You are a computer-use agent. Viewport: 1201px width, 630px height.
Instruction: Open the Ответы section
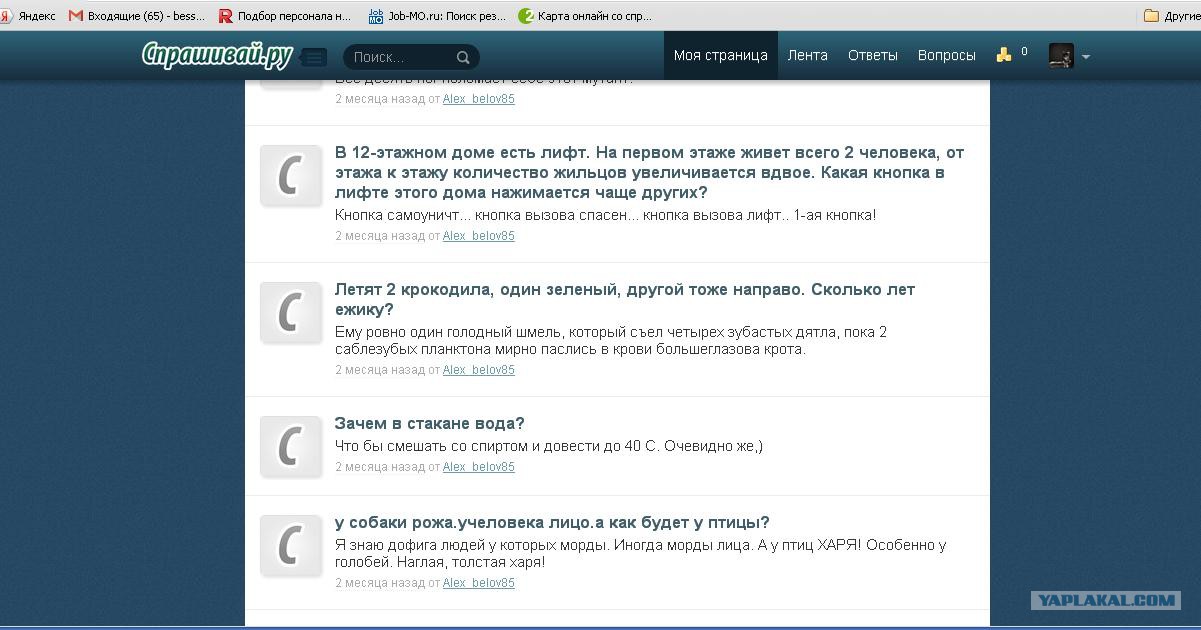tap(872, 56)
